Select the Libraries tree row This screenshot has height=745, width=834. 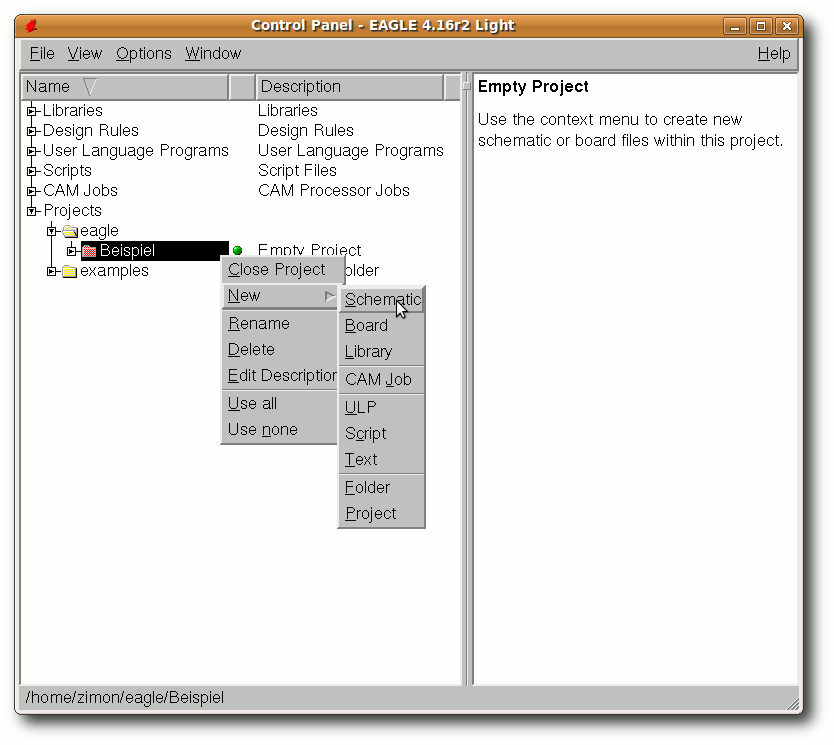click(x=72, y=111)
